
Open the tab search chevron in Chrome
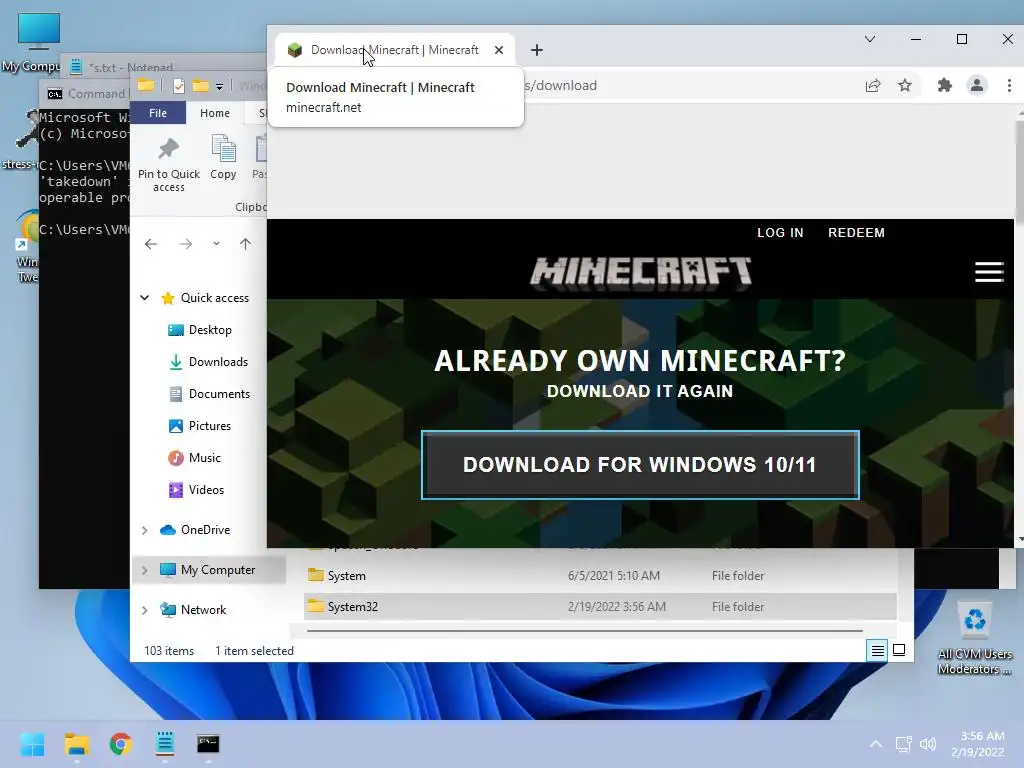click(870, 39)
